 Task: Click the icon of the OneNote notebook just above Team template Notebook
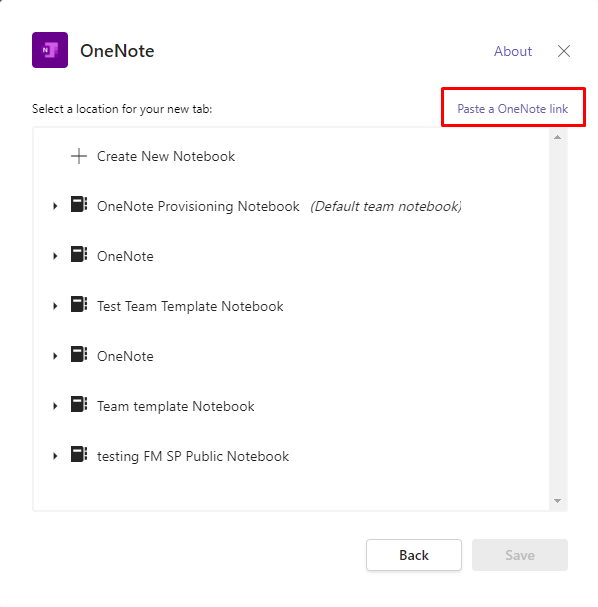coord(79,354)
